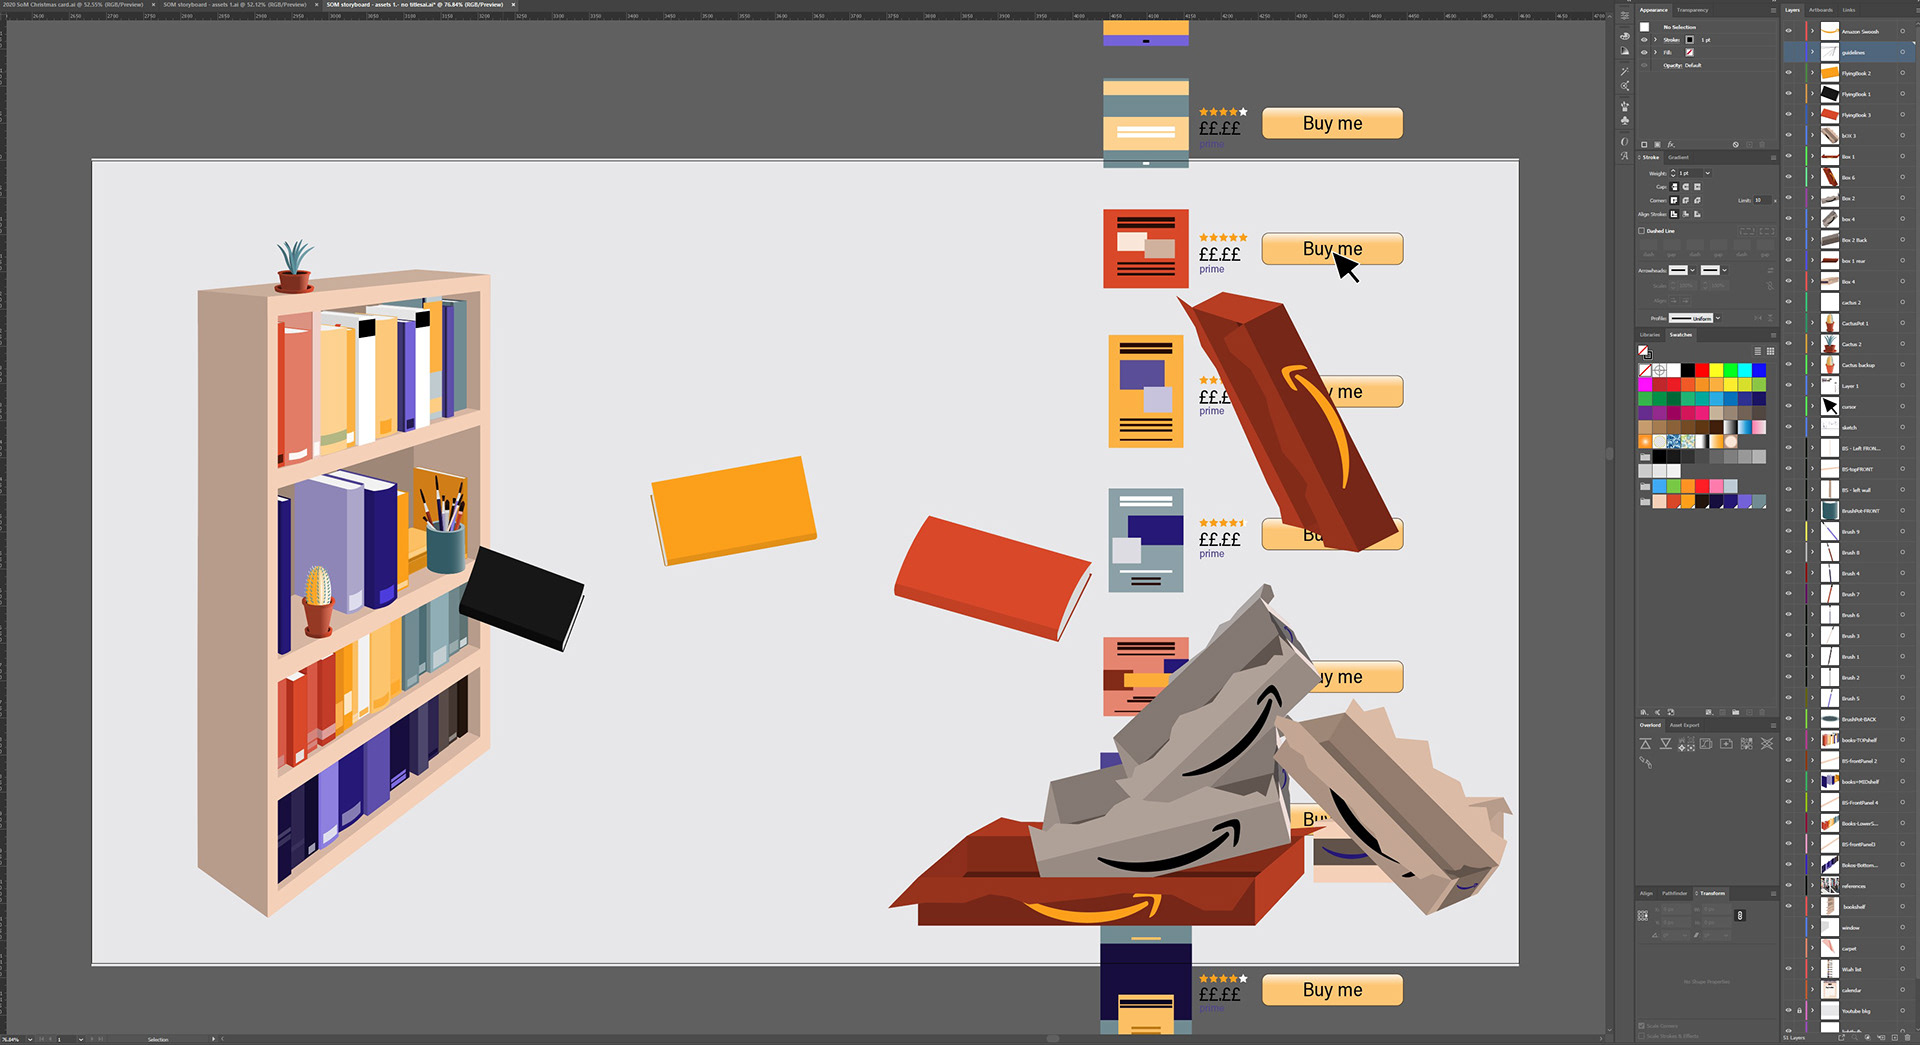This screenshot has width=1920, height=1045.
Task: Expand the Box 2 Back layer
Action: click(x=1812, y=240)
